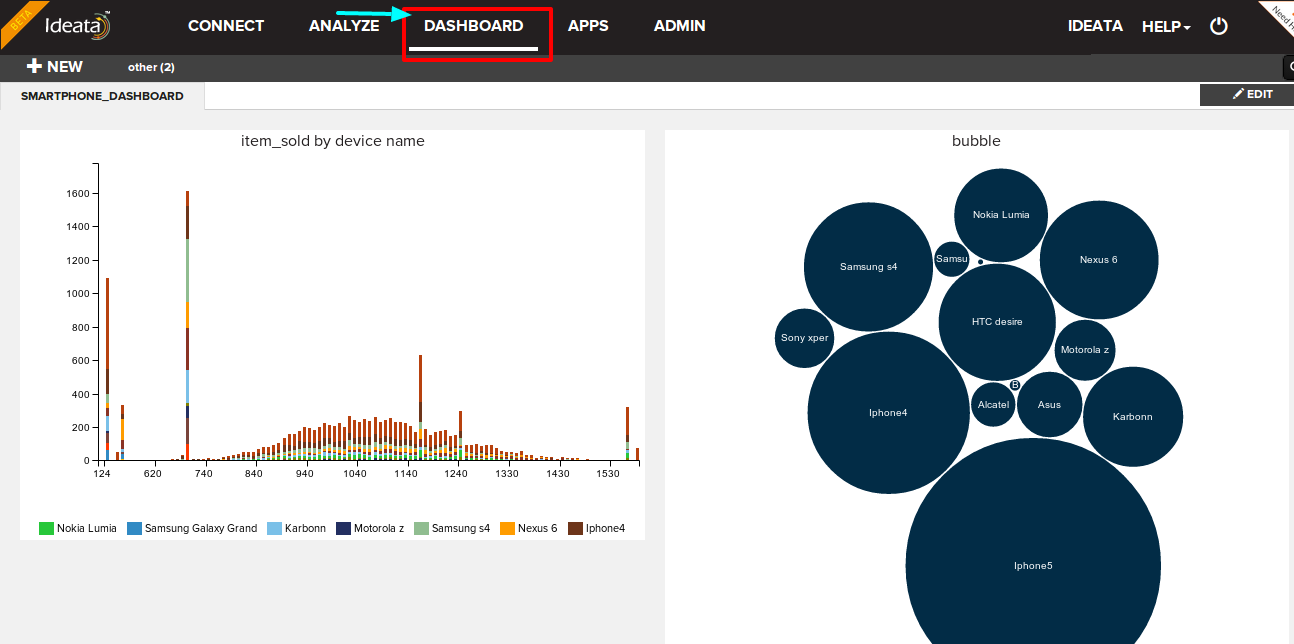1294x644 pixels.
Task: Select the Nokia Lumia bubble
Action: (1001, 215)
